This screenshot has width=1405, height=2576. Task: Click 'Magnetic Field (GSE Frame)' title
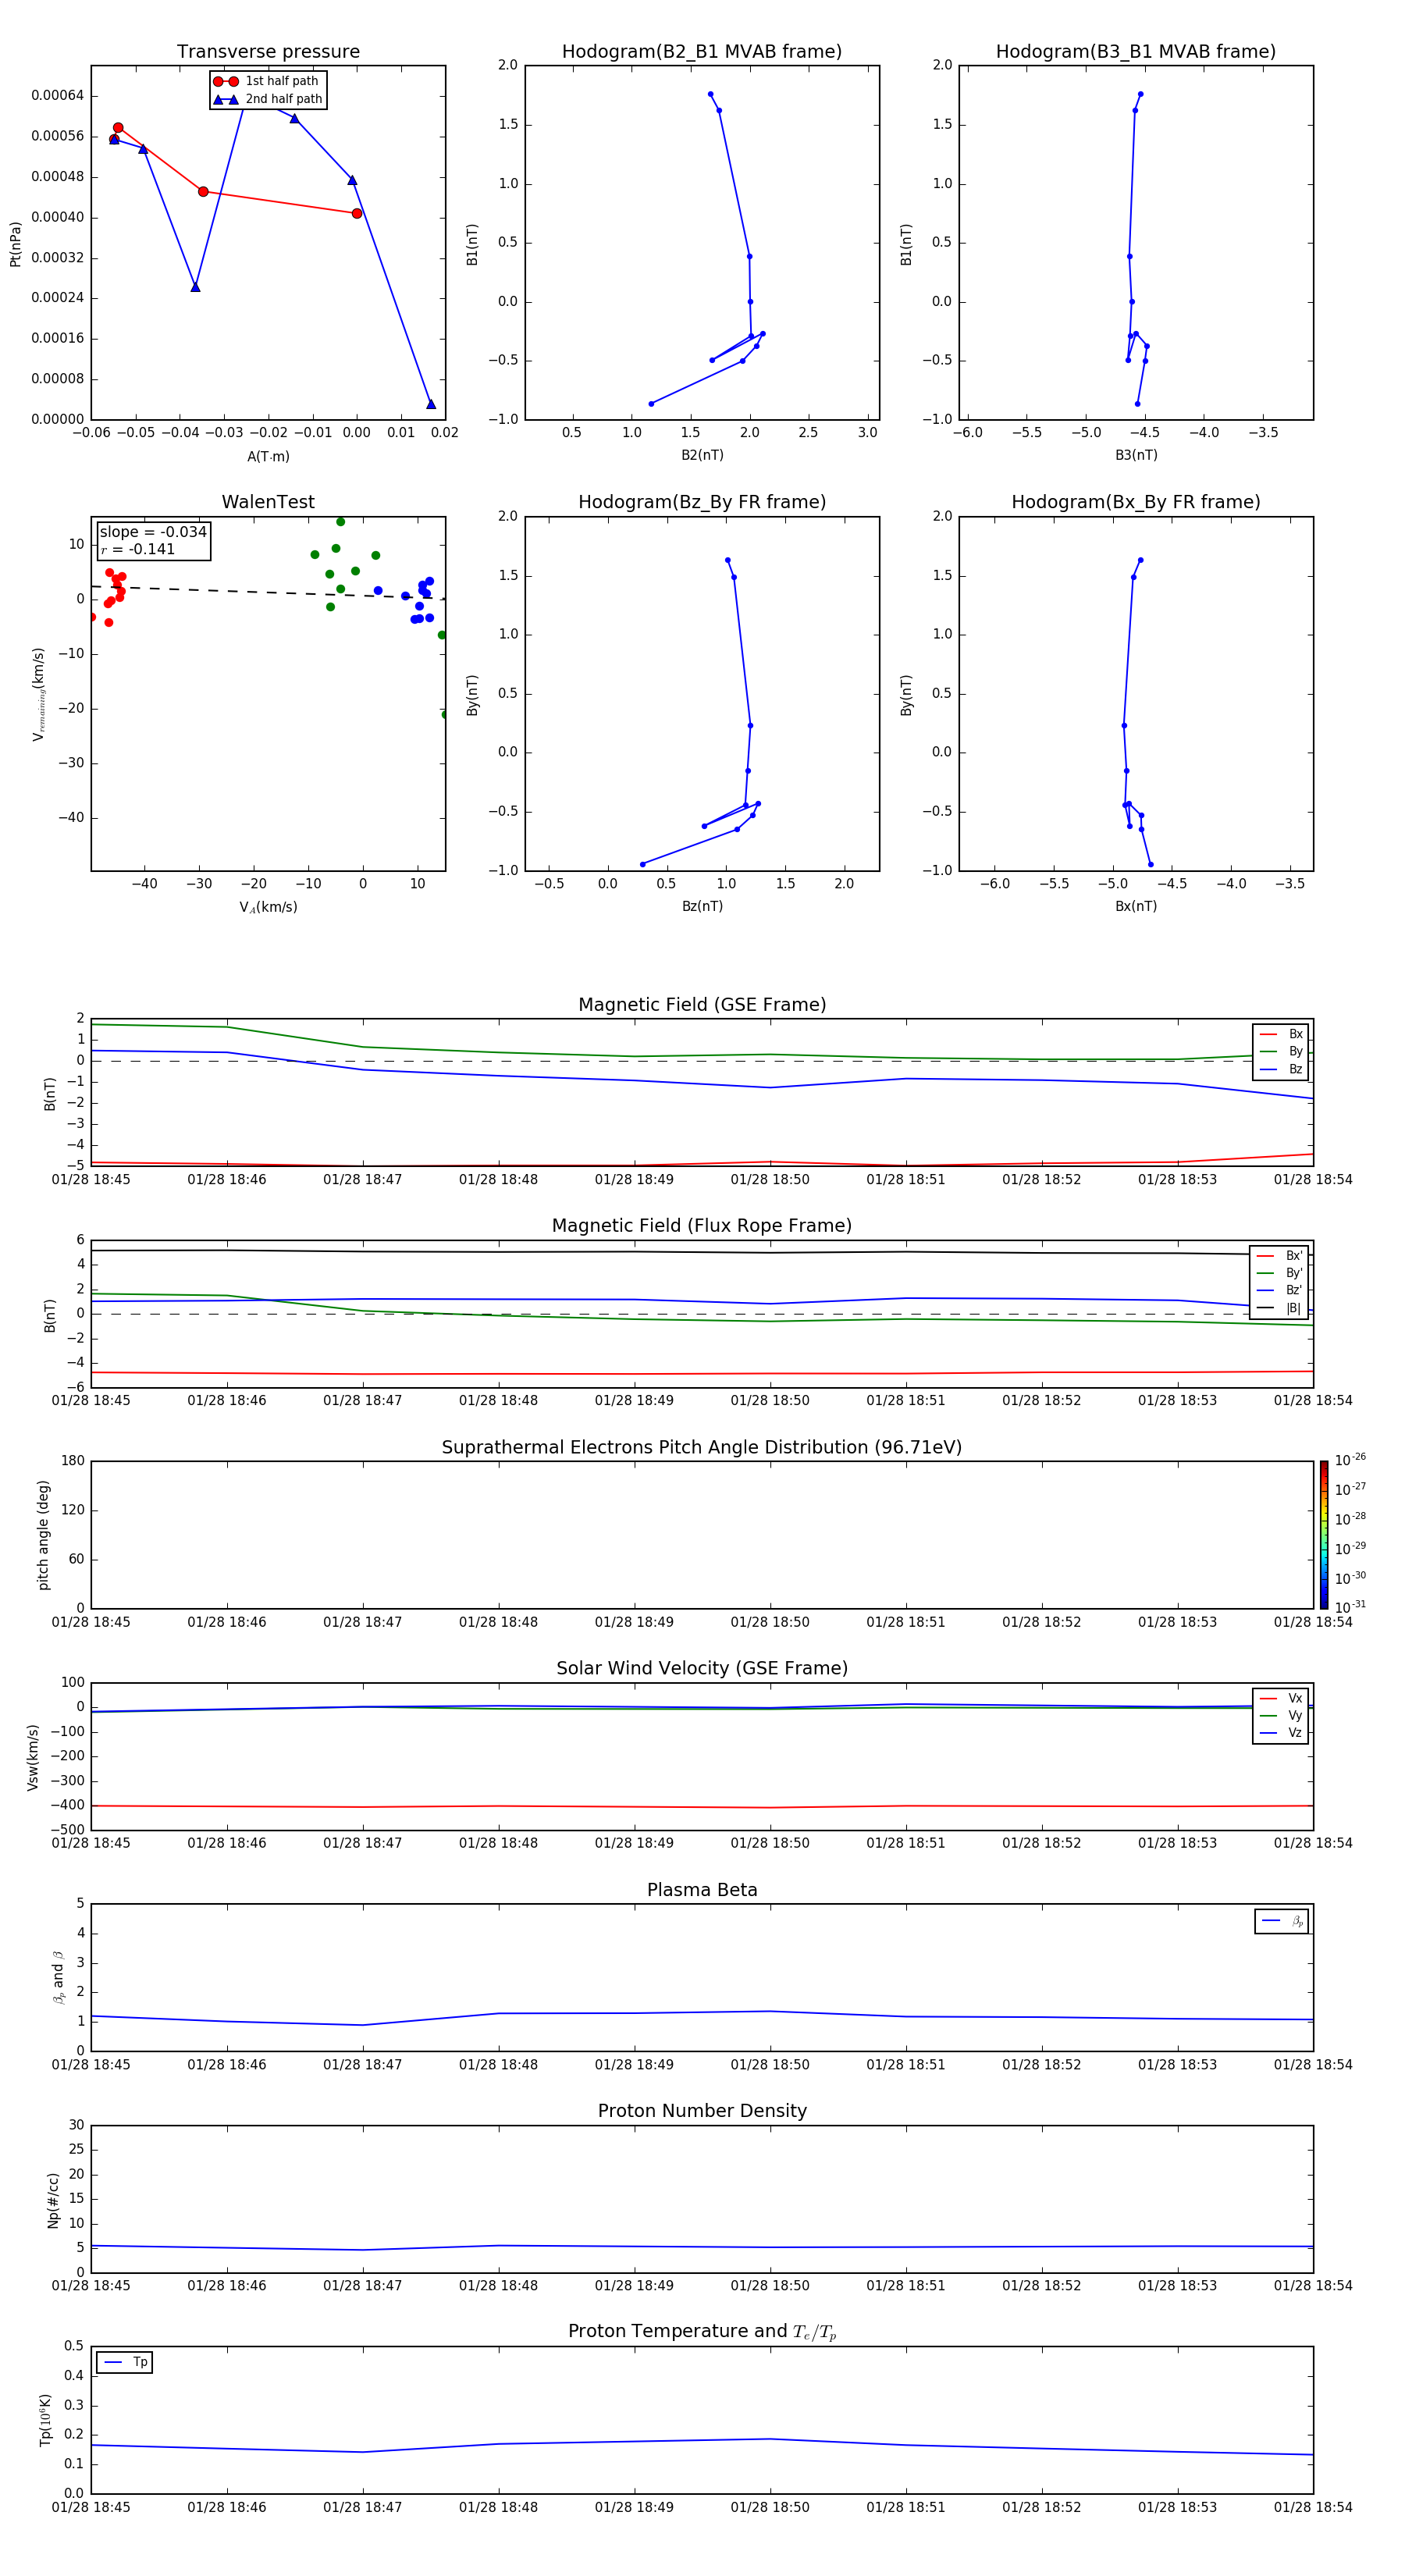click(702, 1005)
